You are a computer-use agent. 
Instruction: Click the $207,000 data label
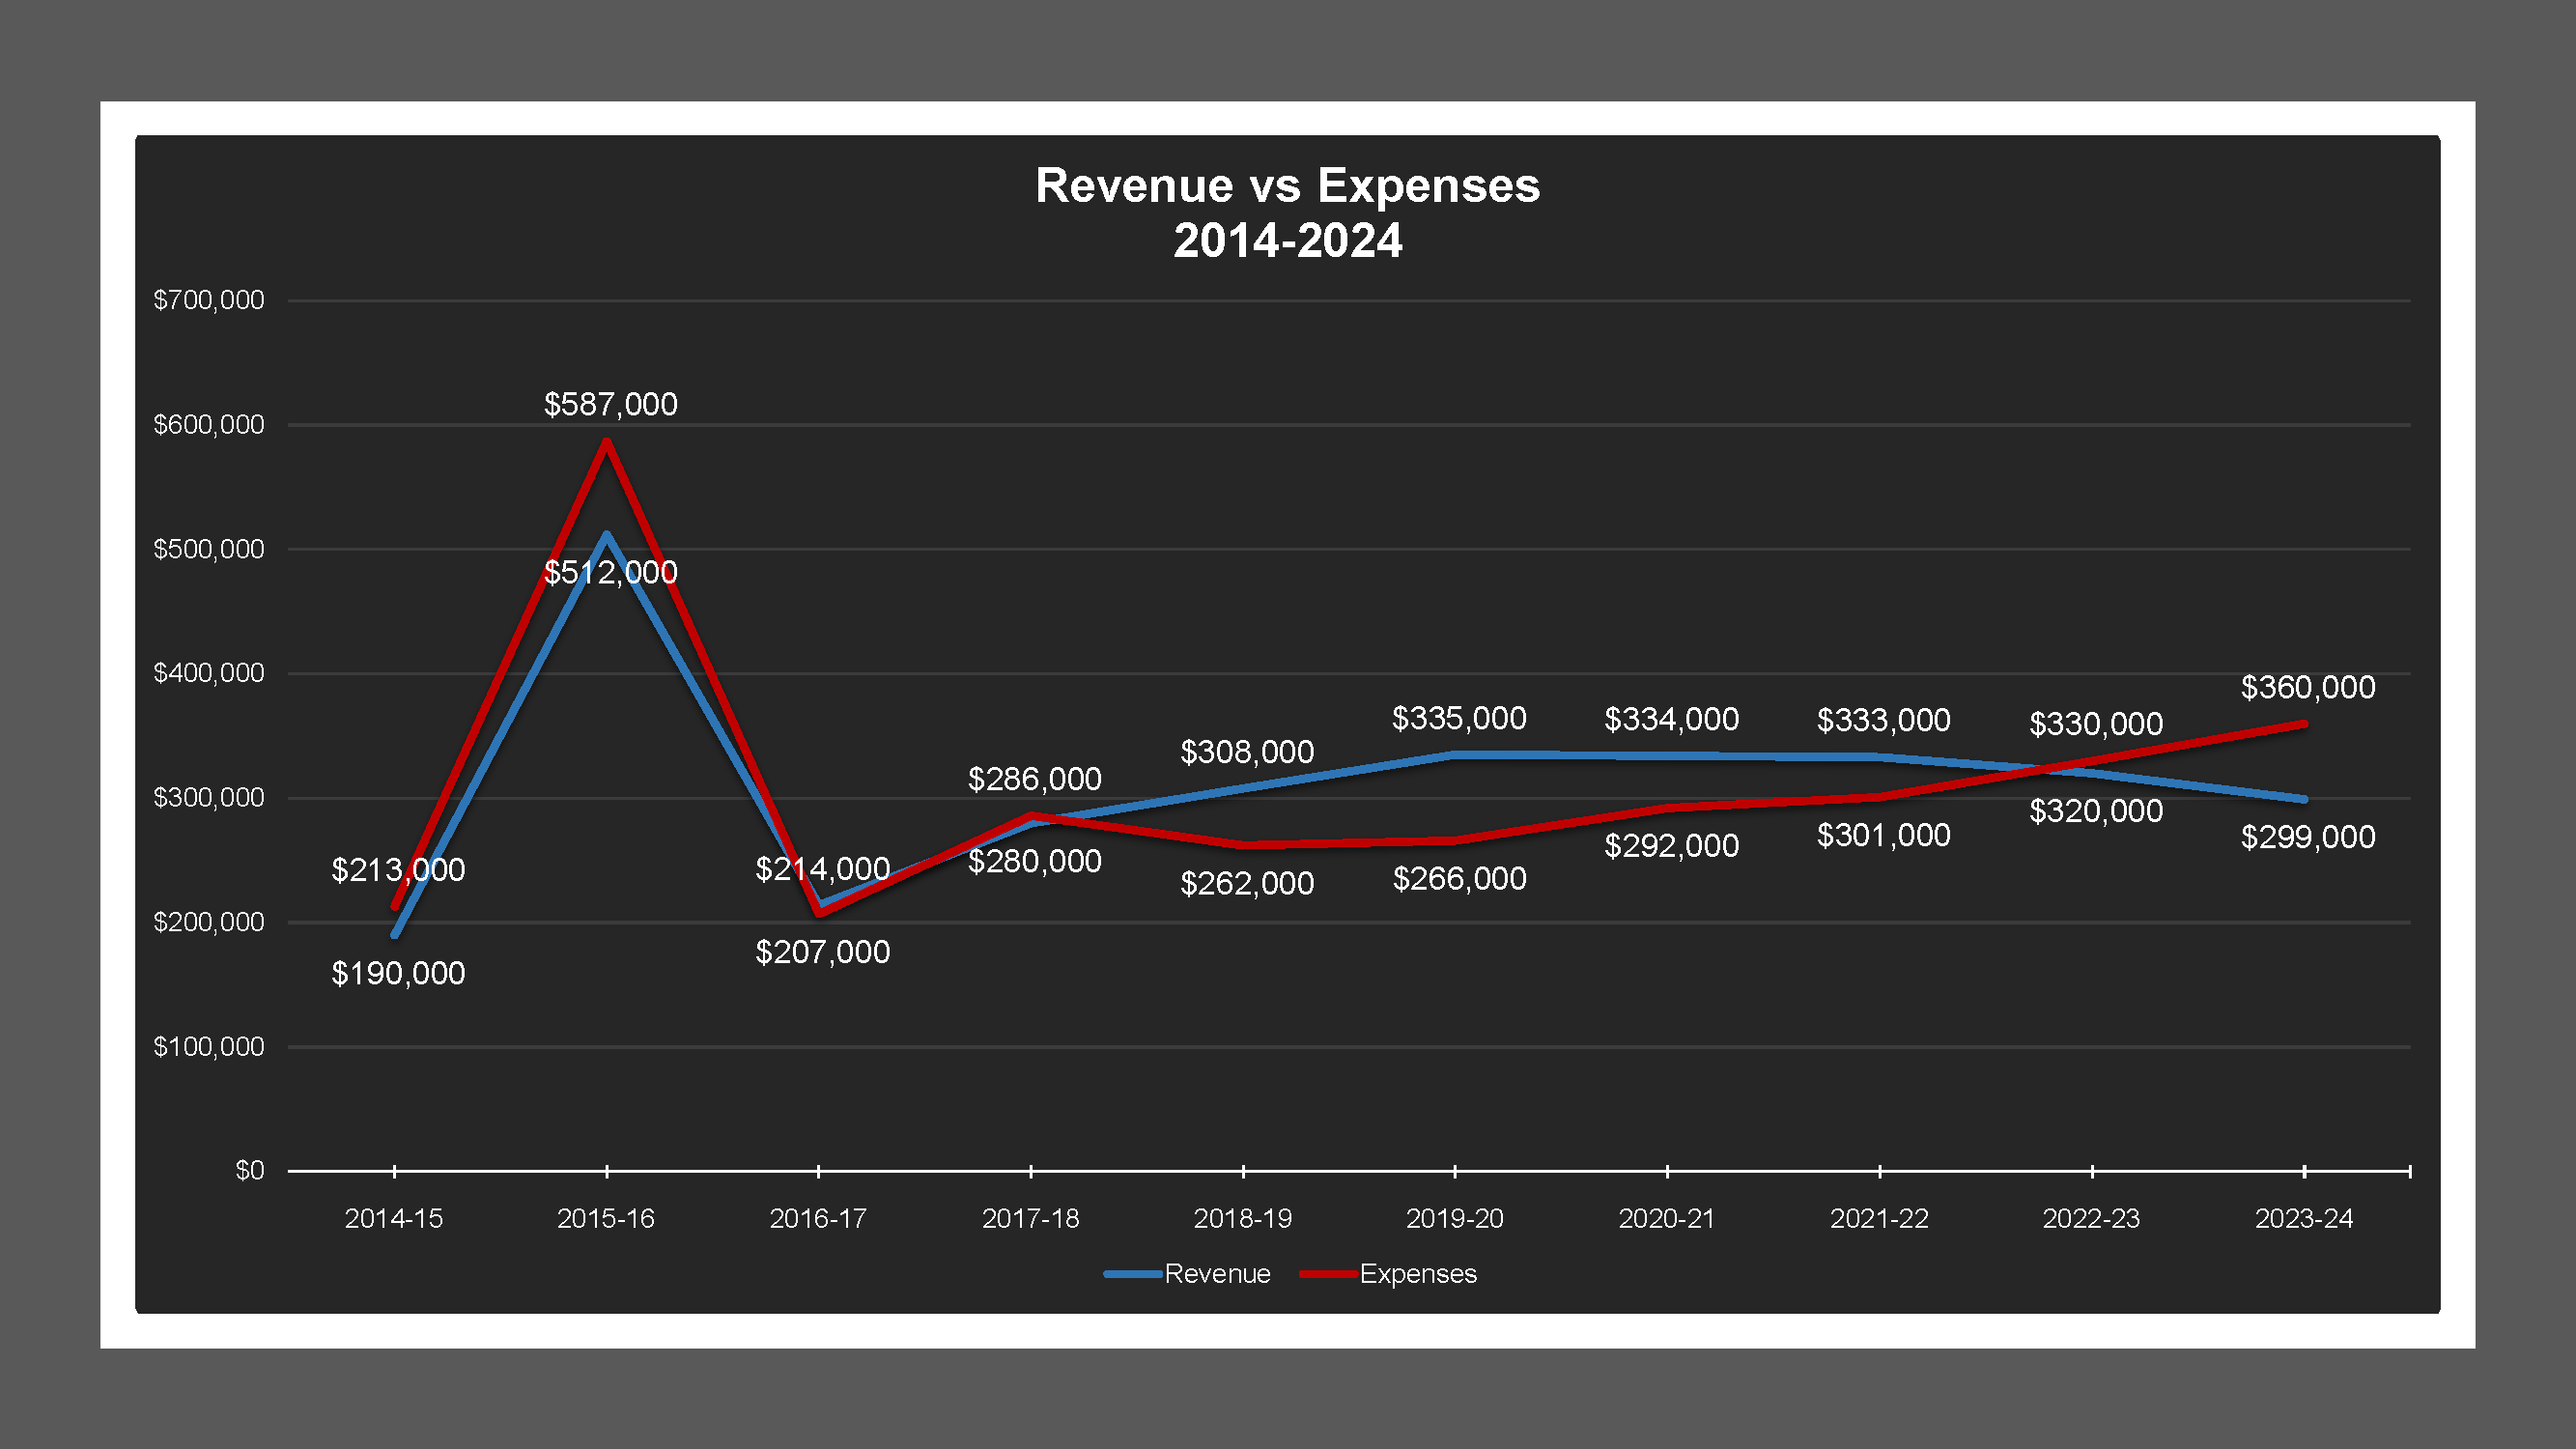coord(823,952)
